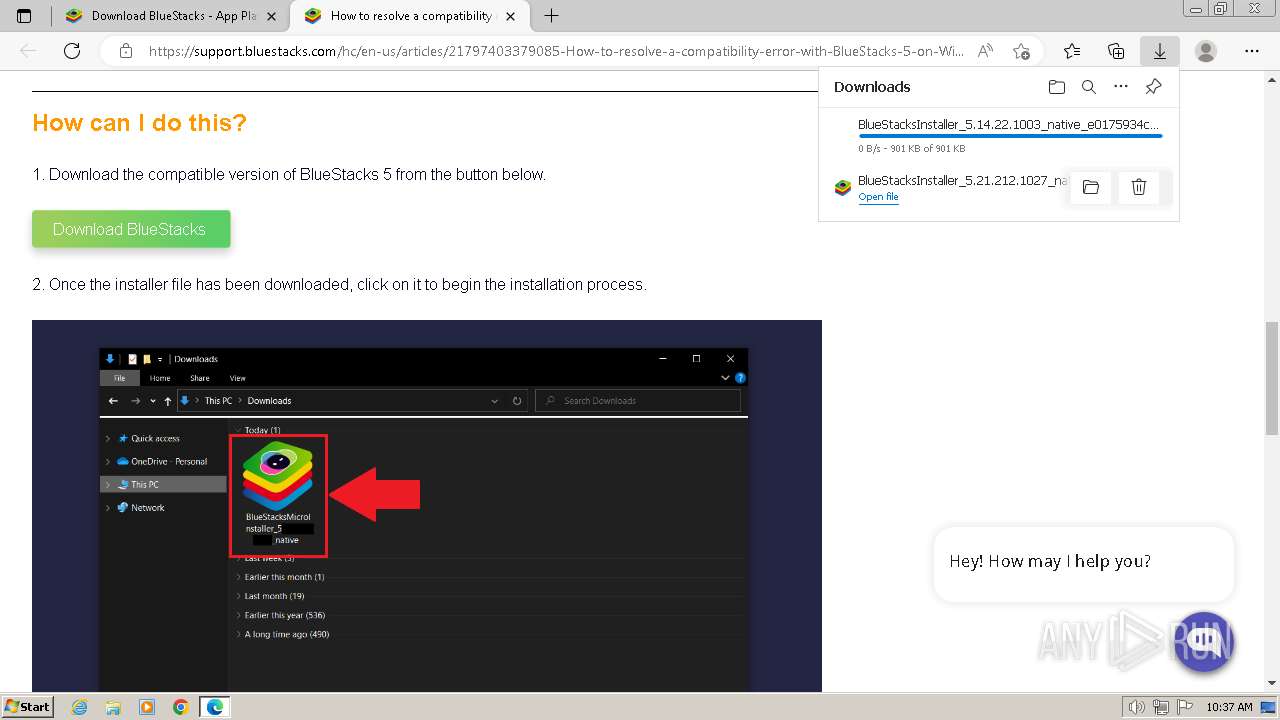Click BlueStacks icon of 5.21.212.1027 download
This screenshot has width=1280, height=720.
(842, 187)
